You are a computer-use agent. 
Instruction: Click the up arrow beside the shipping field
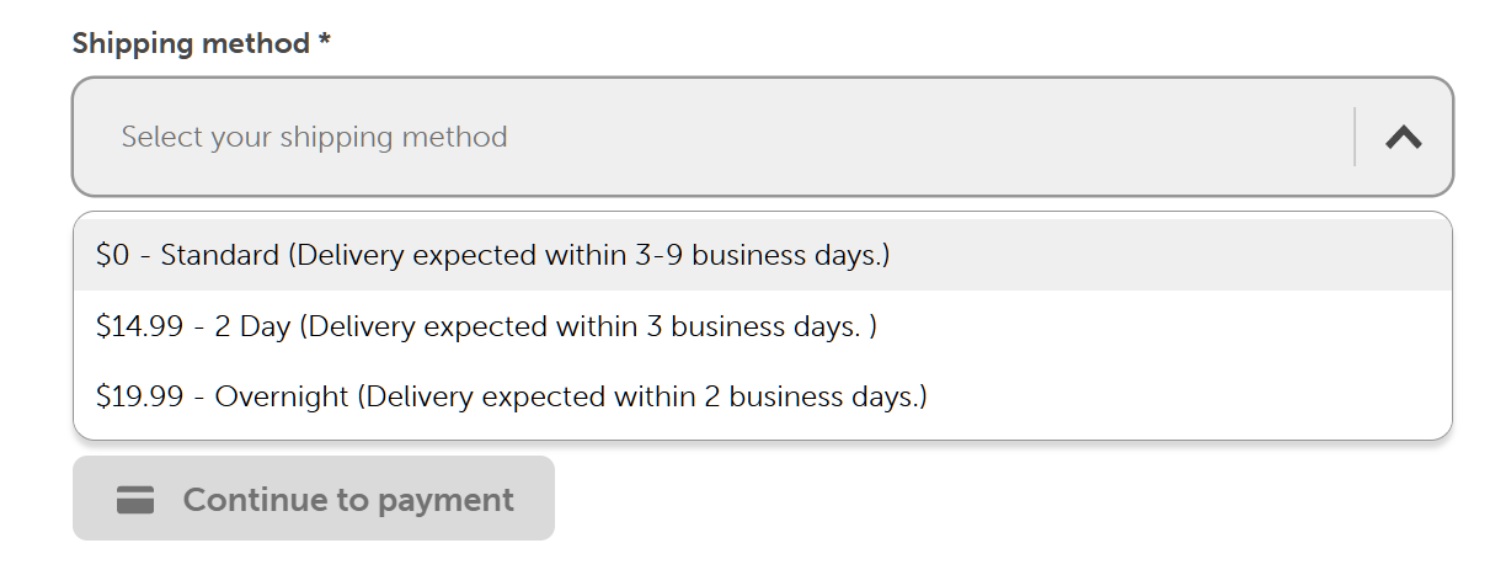coord(1404,138)
